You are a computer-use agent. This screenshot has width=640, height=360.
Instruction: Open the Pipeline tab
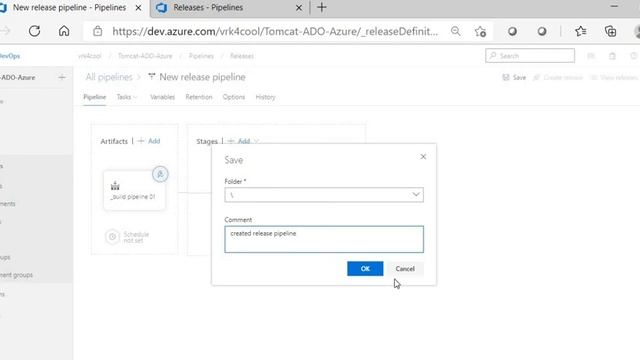tap(95, 97)
